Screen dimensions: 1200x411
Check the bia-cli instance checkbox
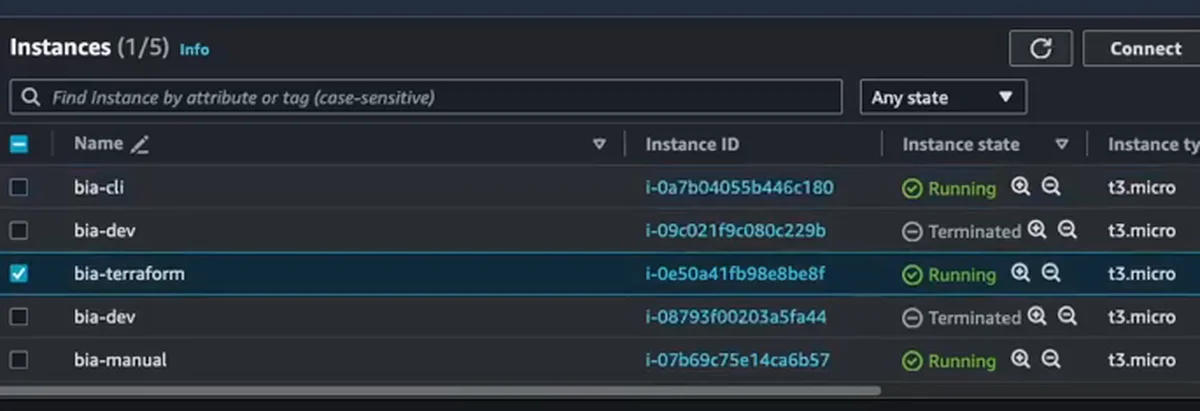click(19, 187)
